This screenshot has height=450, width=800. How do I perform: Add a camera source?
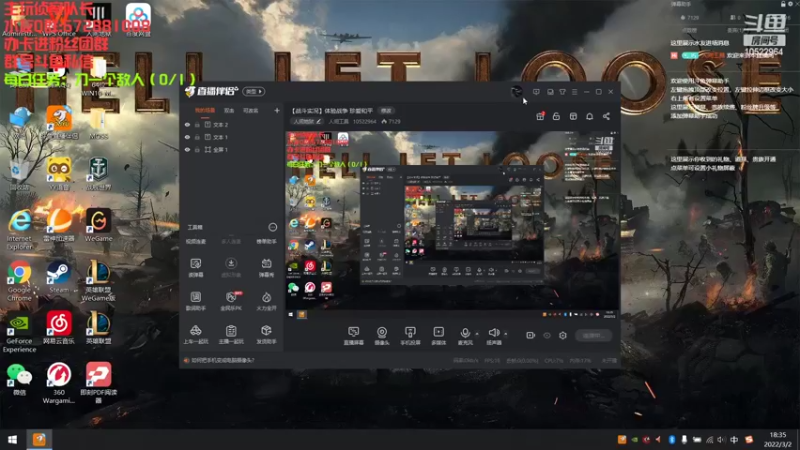coord(382,336)
